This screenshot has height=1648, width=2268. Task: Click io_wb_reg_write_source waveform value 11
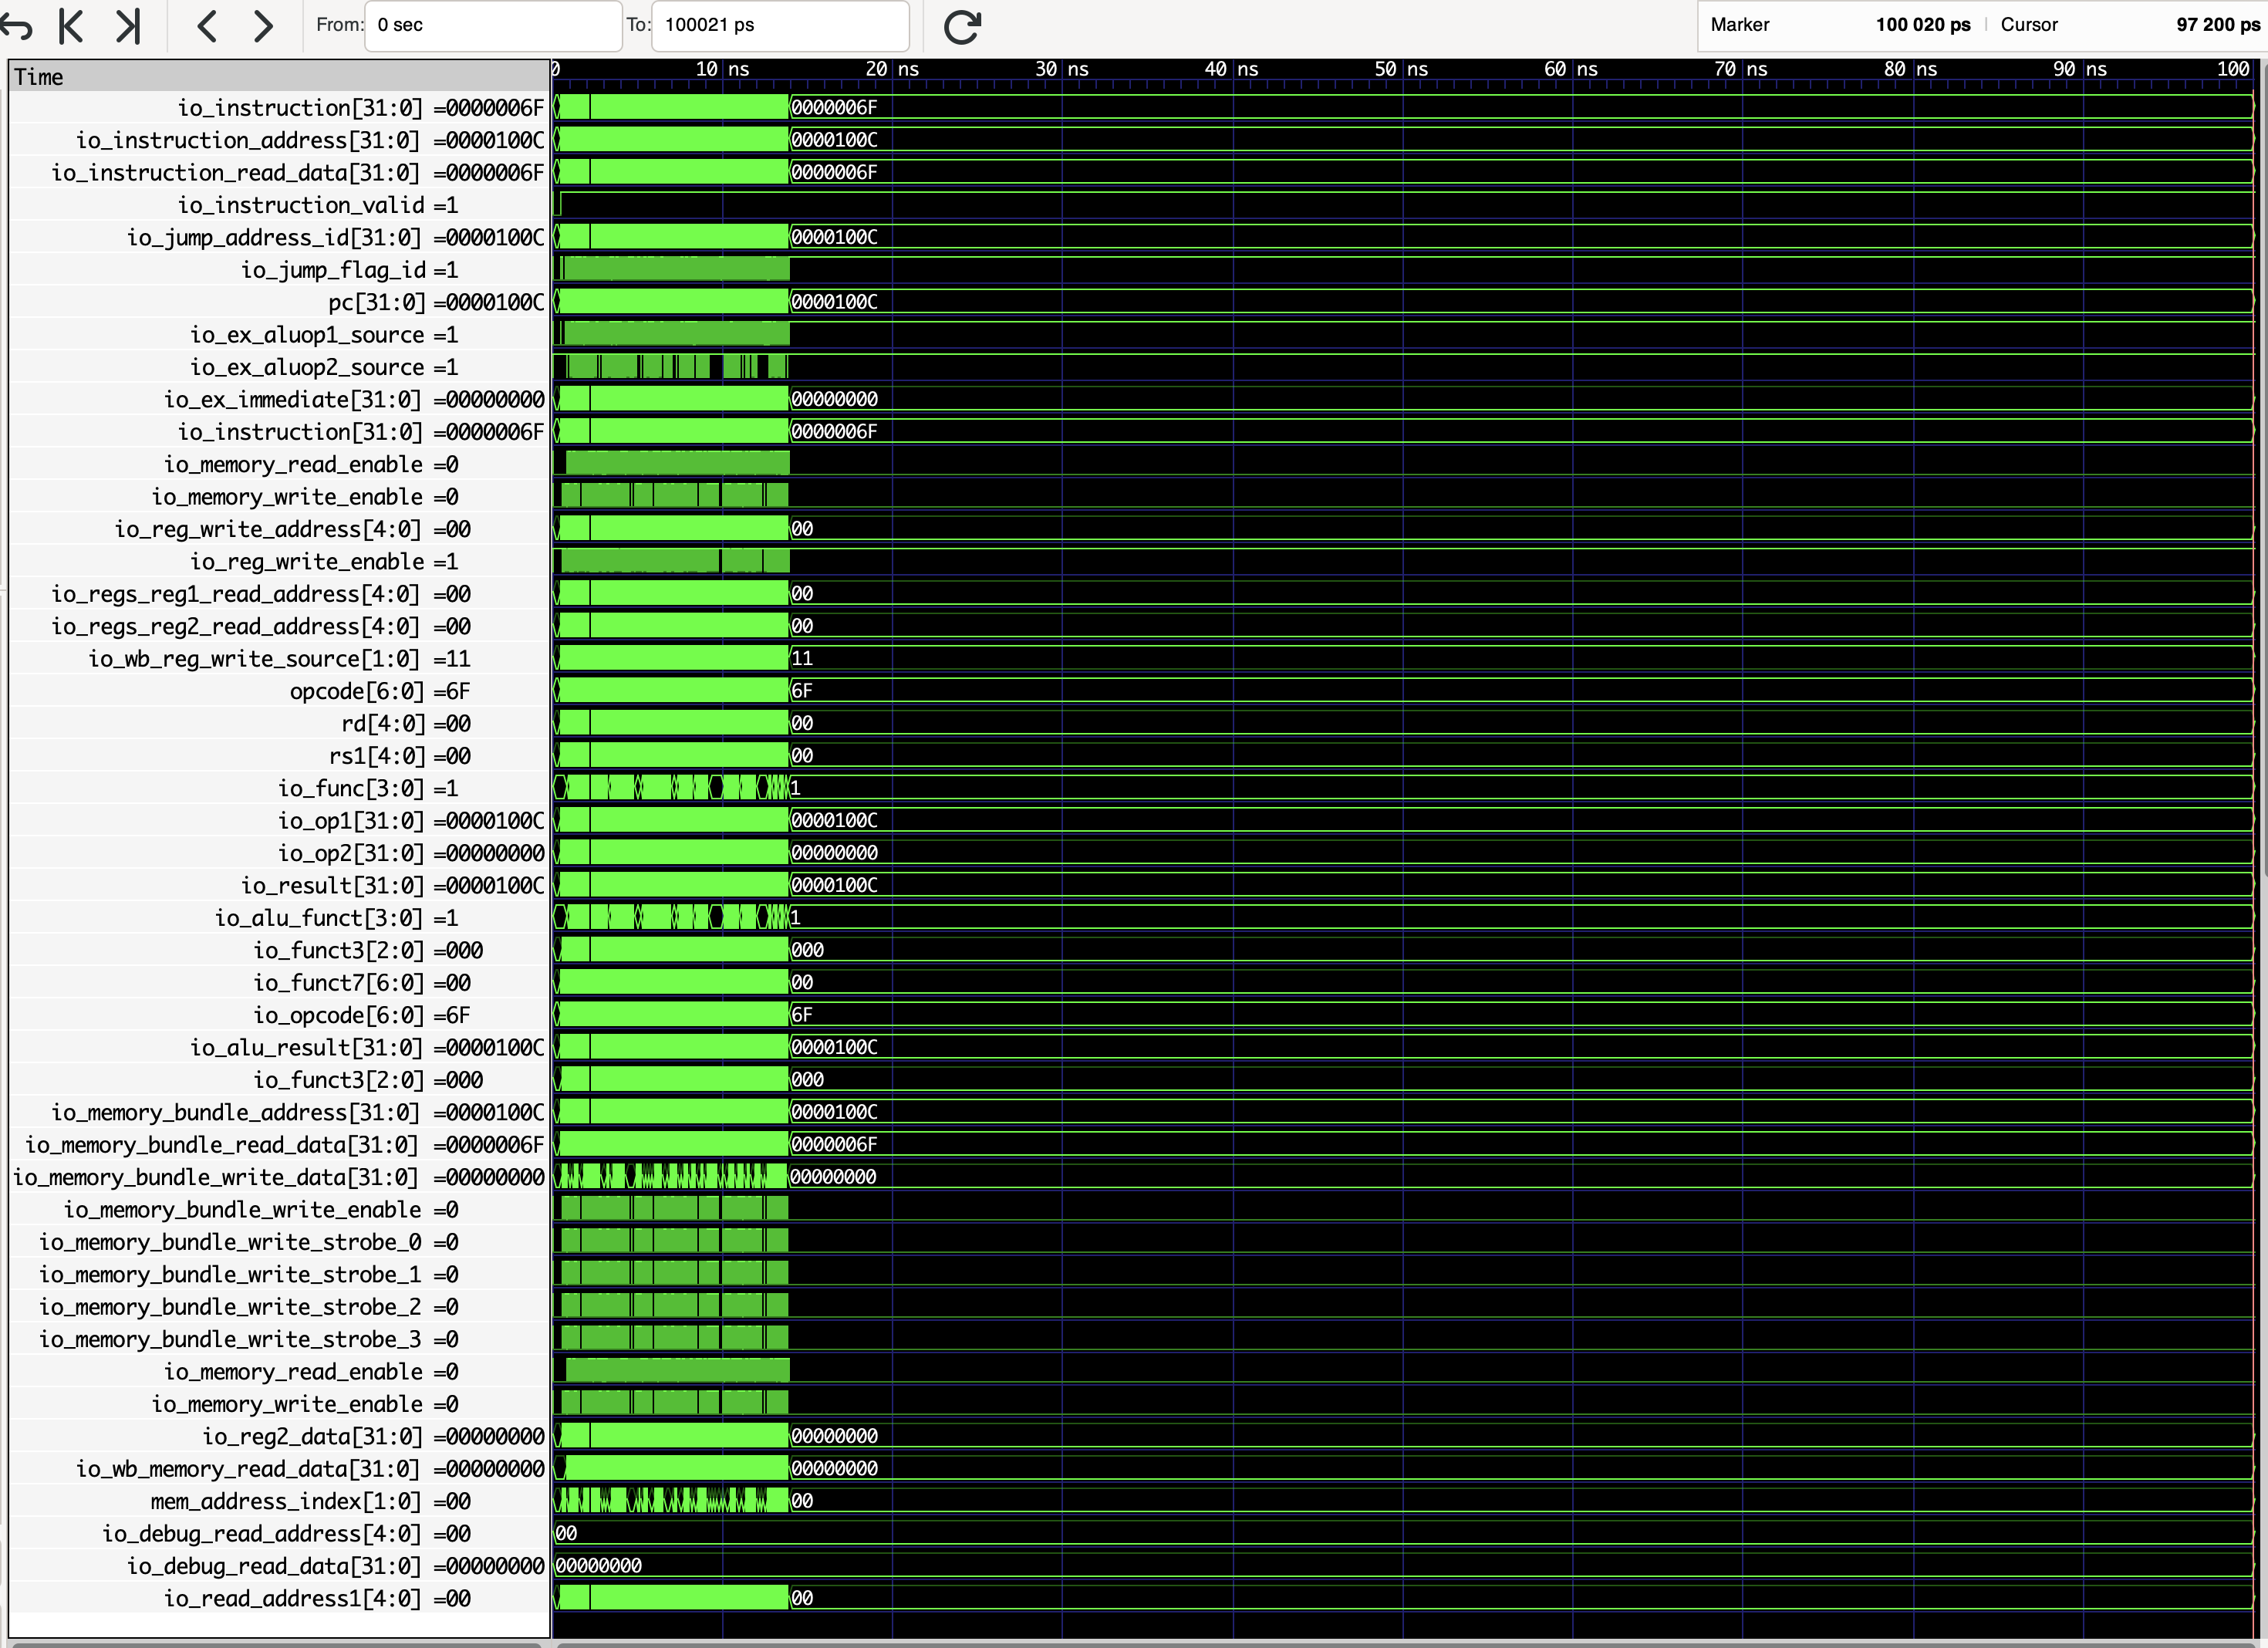click(802, 658)
